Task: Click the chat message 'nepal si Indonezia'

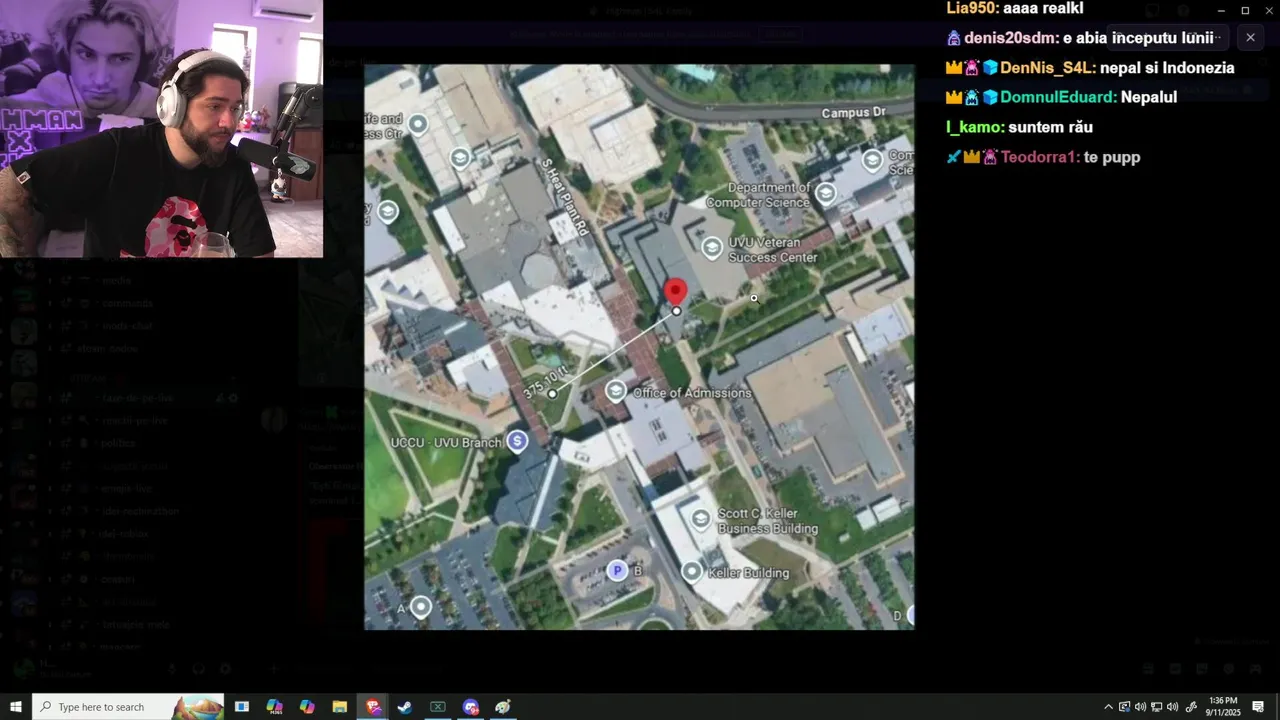Action: (x=1167, y=68)
